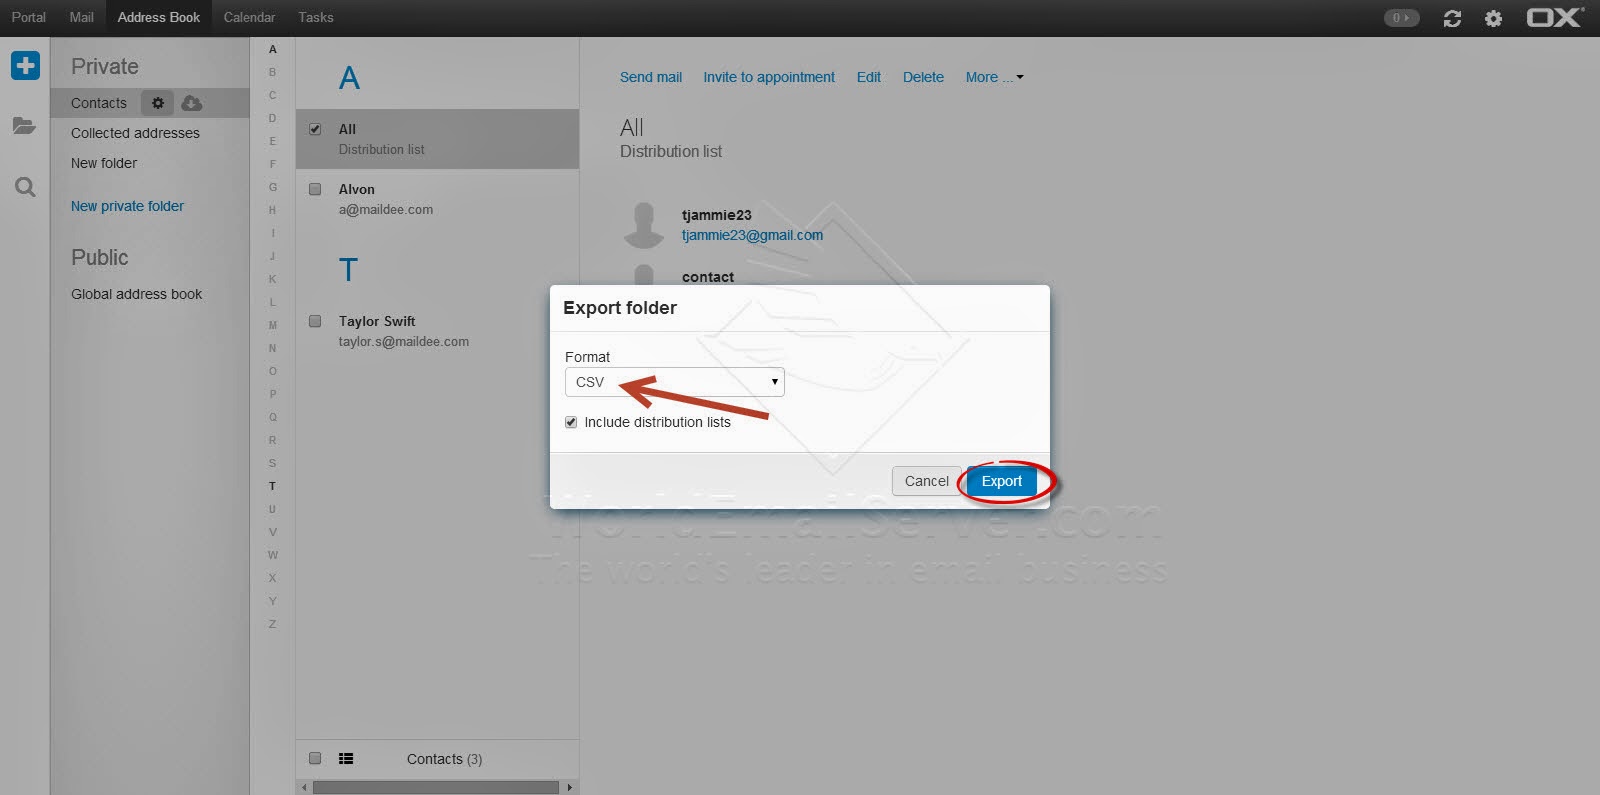Open the top bar settings gear
1600x795 pixels.
(1493, 18)
